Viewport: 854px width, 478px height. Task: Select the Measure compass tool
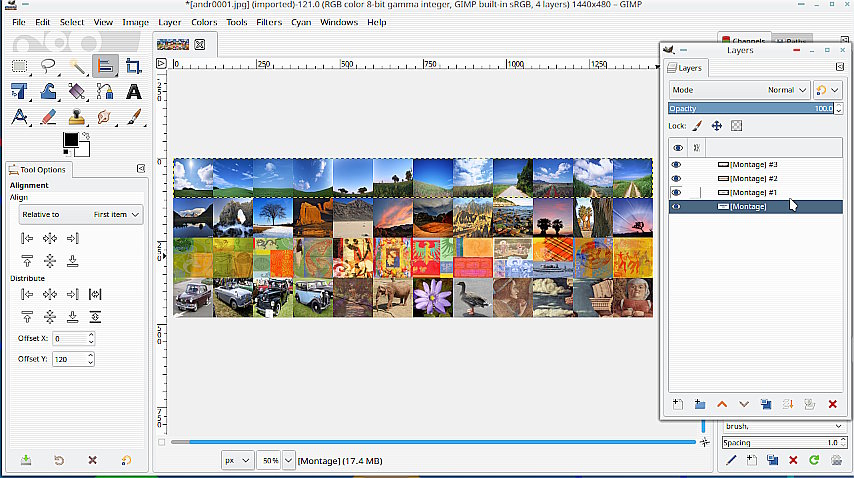point(20,117)
